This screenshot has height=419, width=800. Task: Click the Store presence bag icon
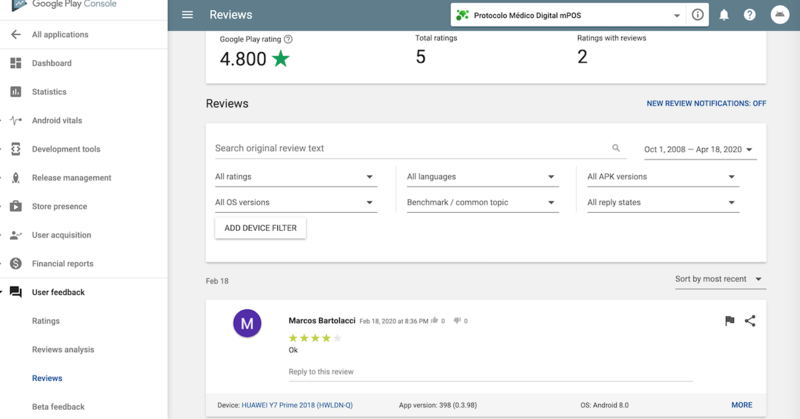pyautogui.click(x=16, y=206)
